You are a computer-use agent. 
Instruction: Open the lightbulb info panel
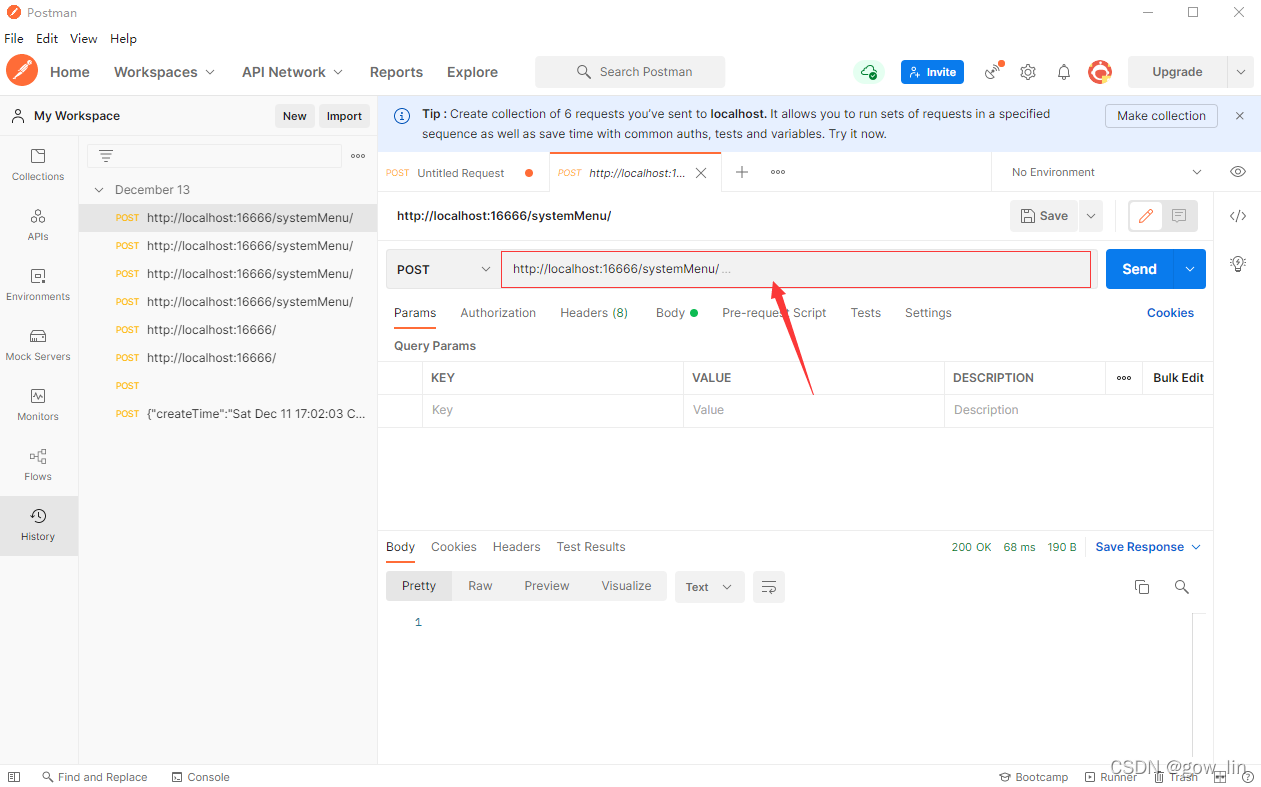point(1238,264)
